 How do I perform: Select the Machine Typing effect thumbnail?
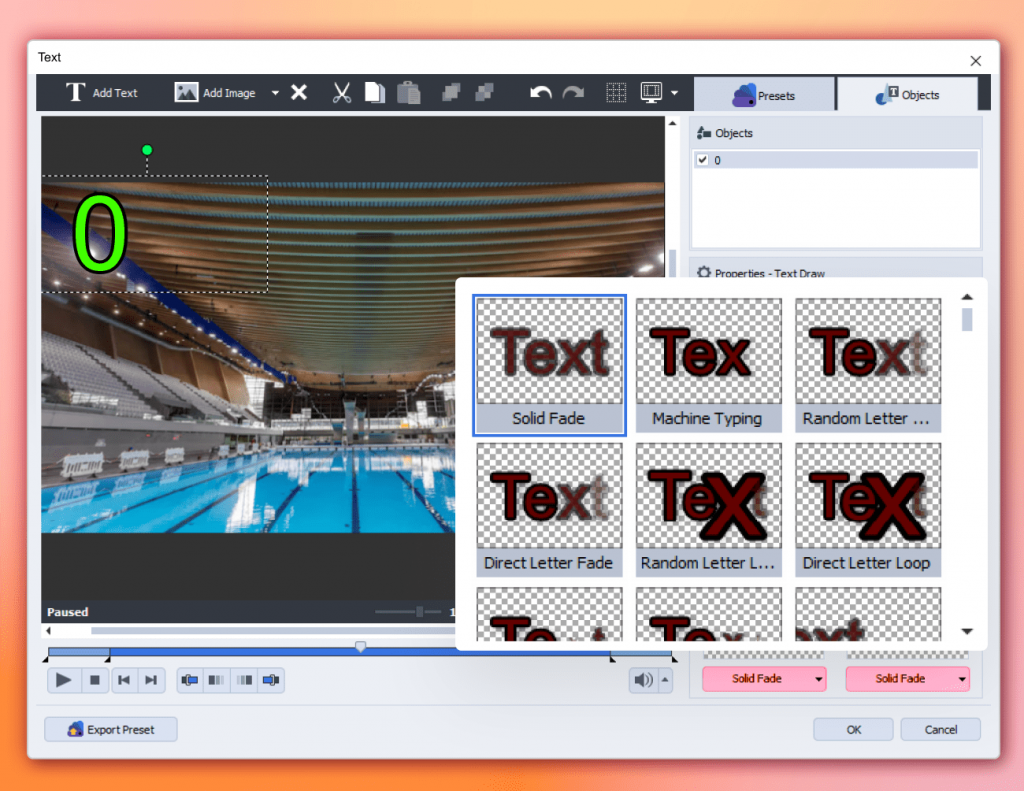(707, 365)
